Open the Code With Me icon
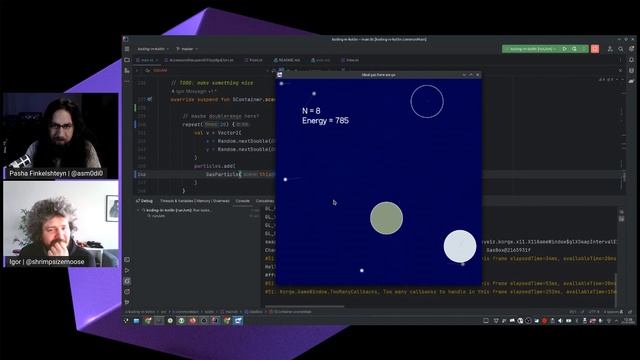The image size is (640, 360). [x=610, y=49]
